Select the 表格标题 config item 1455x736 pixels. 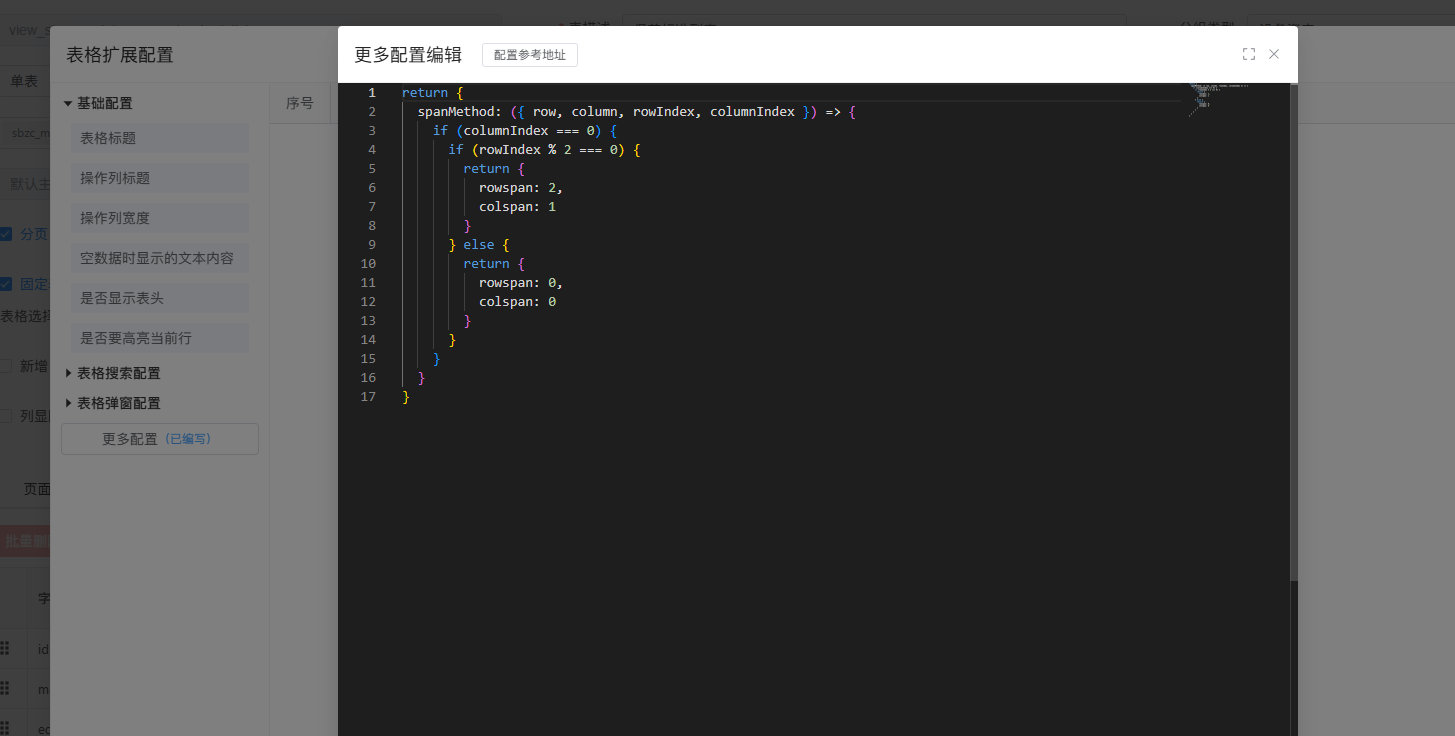(160, 138)
